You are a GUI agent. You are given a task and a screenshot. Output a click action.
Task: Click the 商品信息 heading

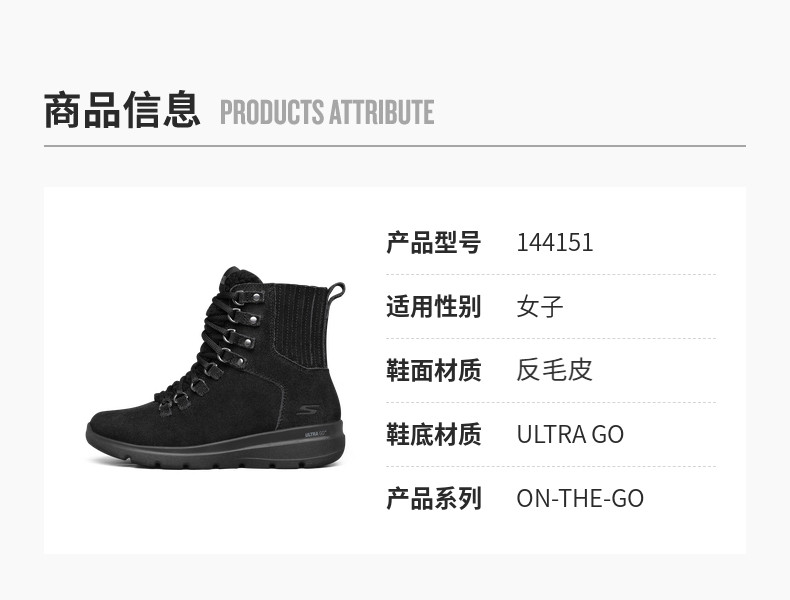pos(122,110)
